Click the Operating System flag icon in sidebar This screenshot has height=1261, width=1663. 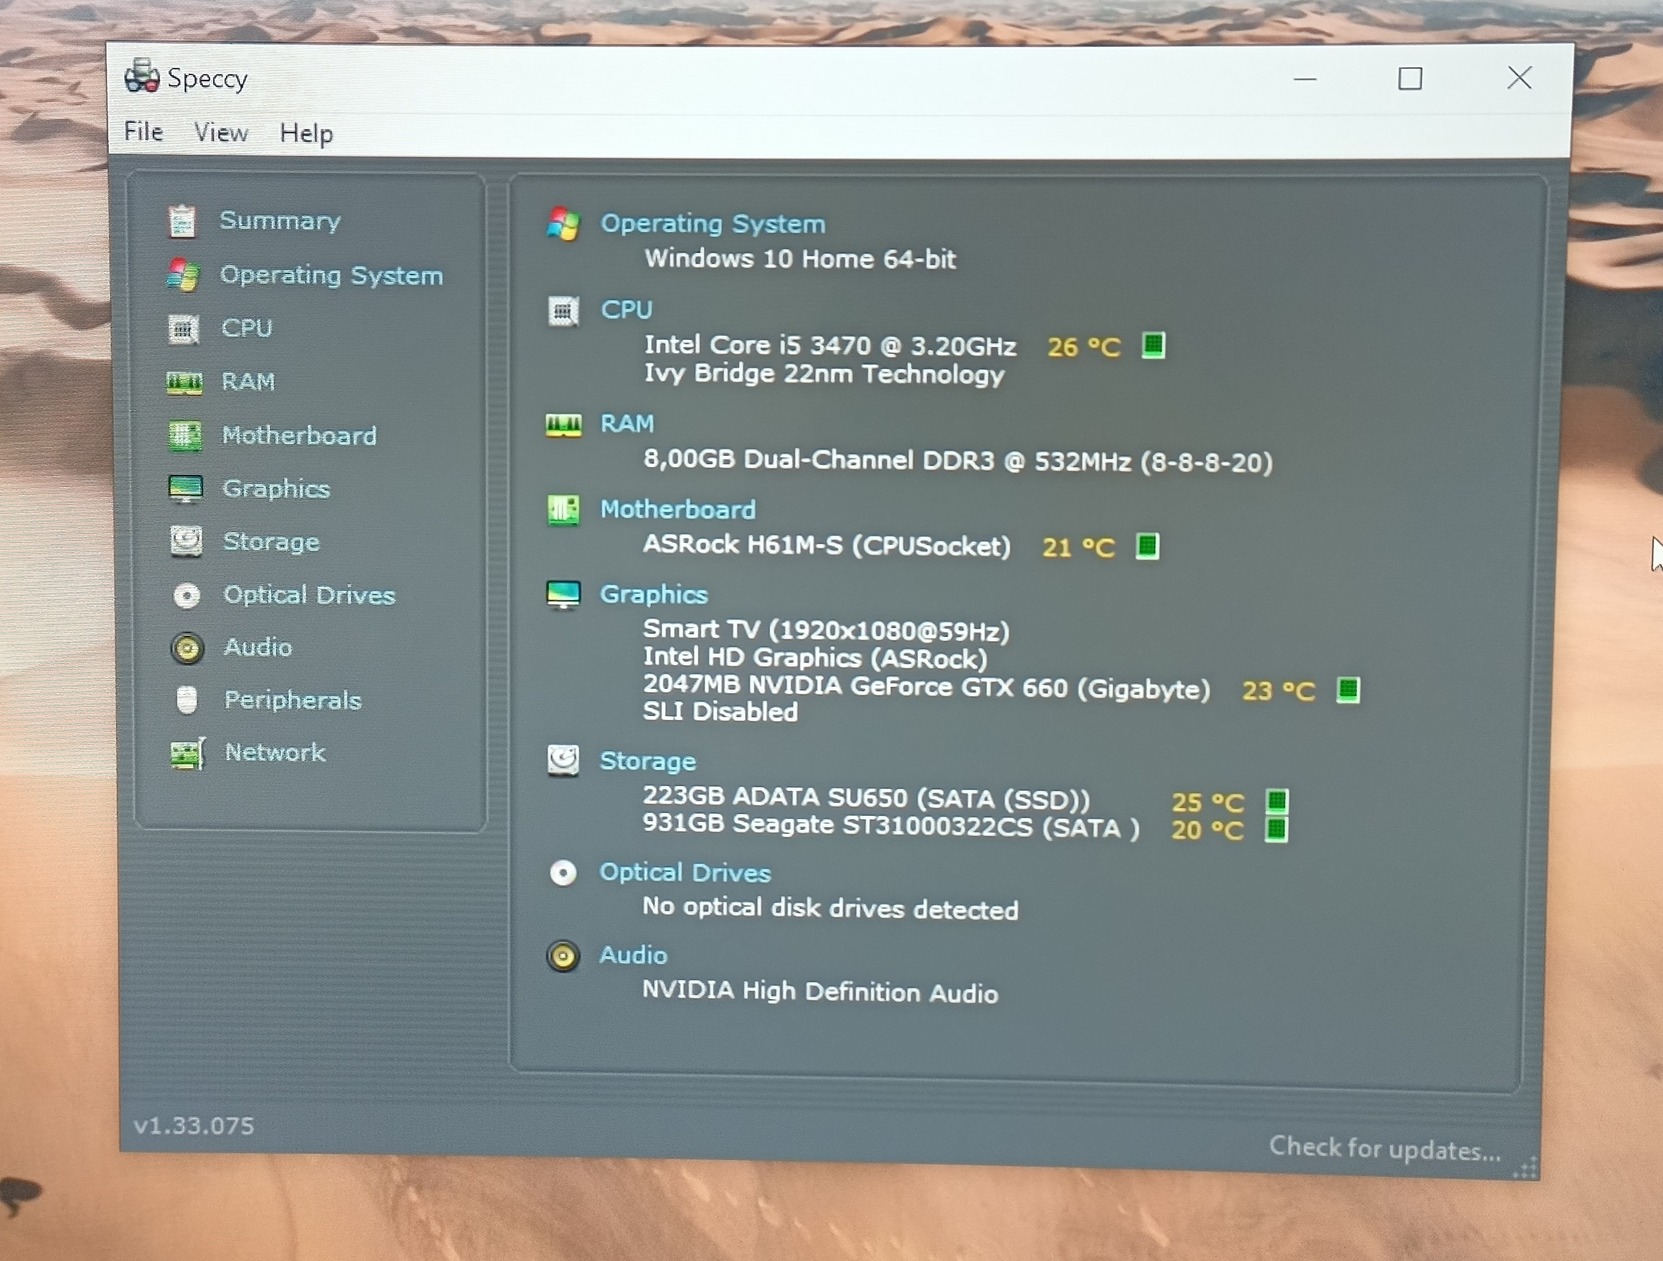coord(183,275)
